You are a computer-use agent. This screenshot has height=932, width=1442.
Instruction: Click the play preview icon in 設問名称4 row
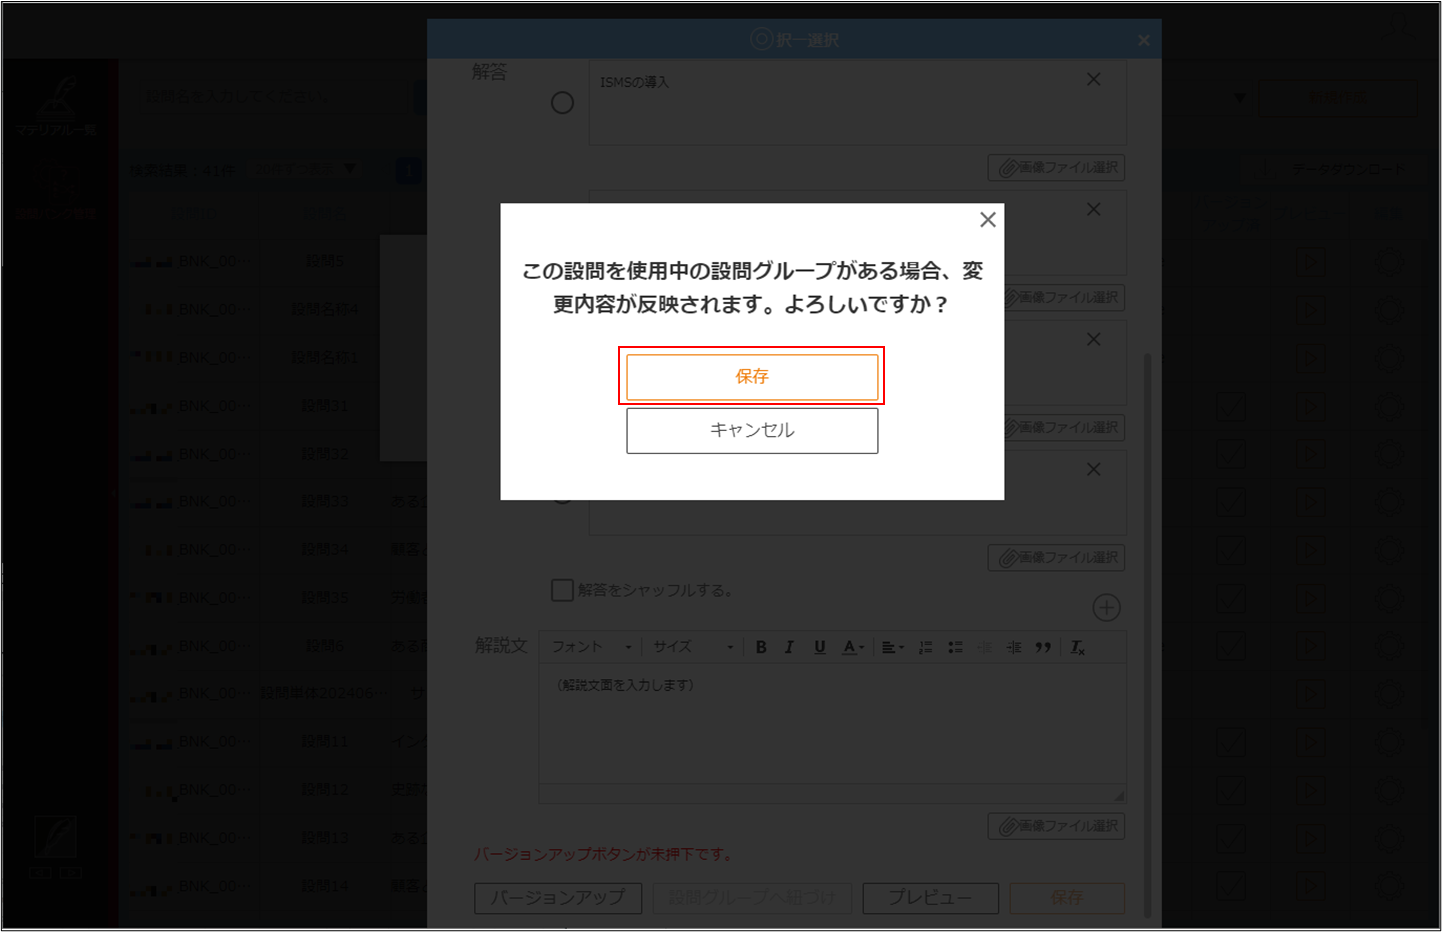1310,310
